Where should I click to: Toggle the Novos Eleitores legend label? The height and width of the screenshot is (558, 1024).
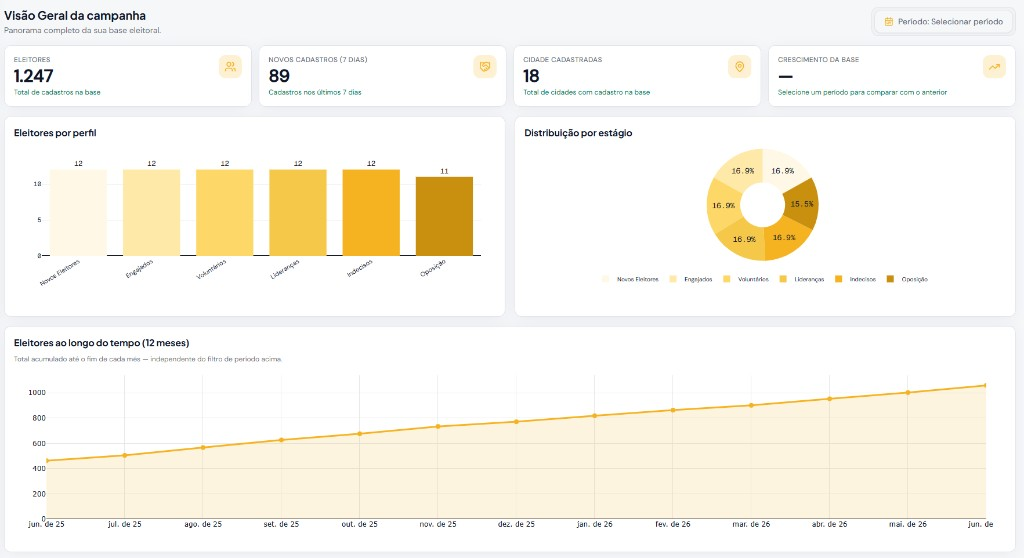click(637, 280)
